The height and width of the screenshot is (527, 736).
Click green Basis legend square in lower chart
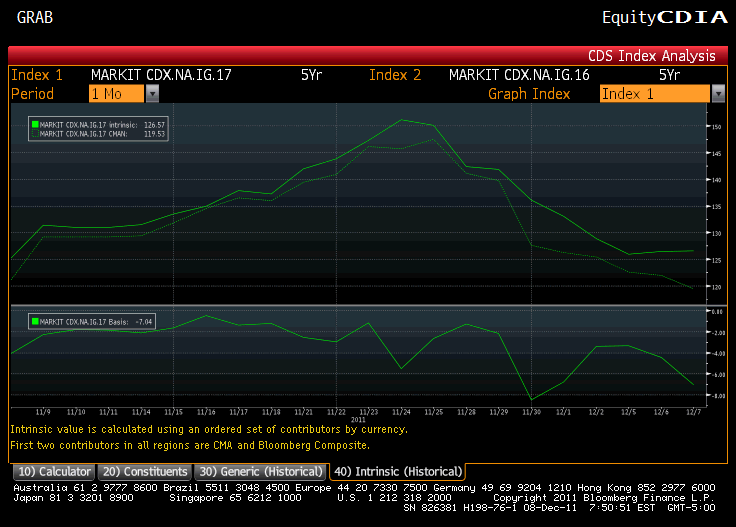click(35, 322)
